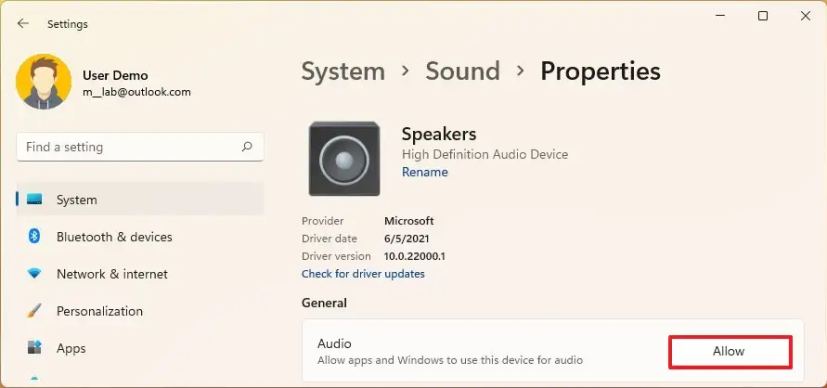827x388 pixels.
Task: Click the Personalization paintbrush icon
Action: 34,311
